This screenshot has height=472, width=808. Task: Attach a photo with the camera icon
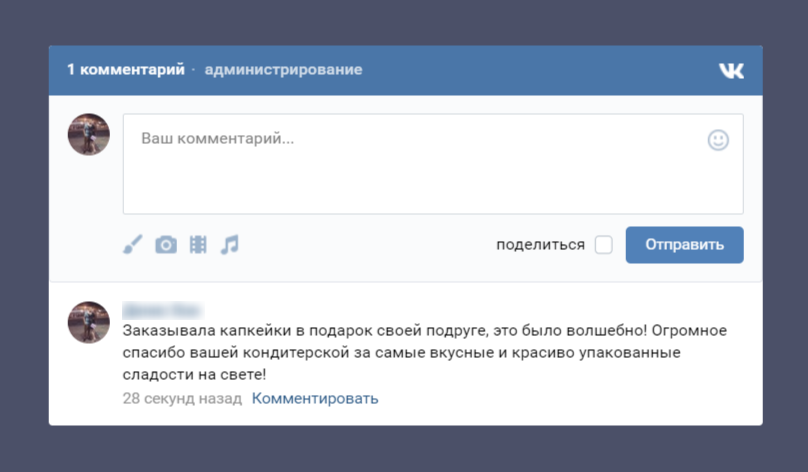(166, 245)
